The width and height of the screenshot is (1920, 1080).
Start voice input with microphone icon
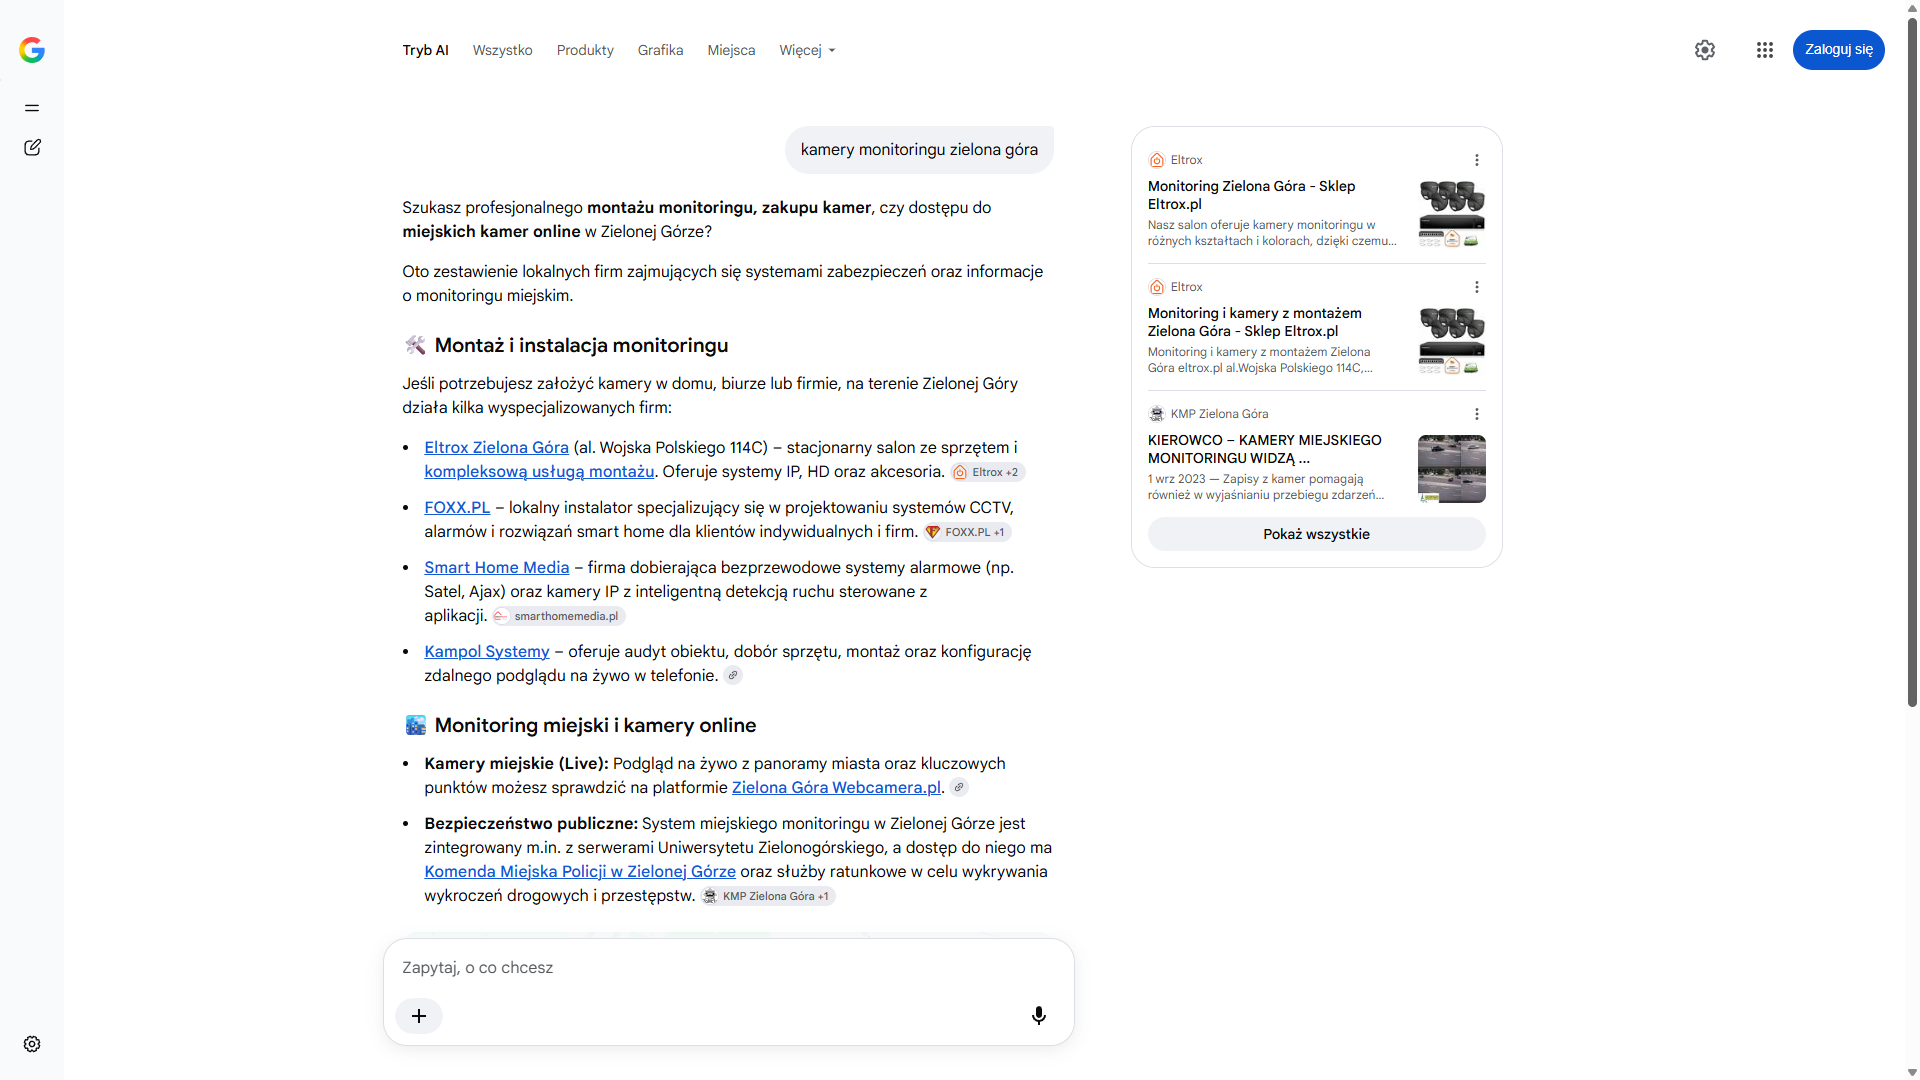click(x=1039, y=1016)
